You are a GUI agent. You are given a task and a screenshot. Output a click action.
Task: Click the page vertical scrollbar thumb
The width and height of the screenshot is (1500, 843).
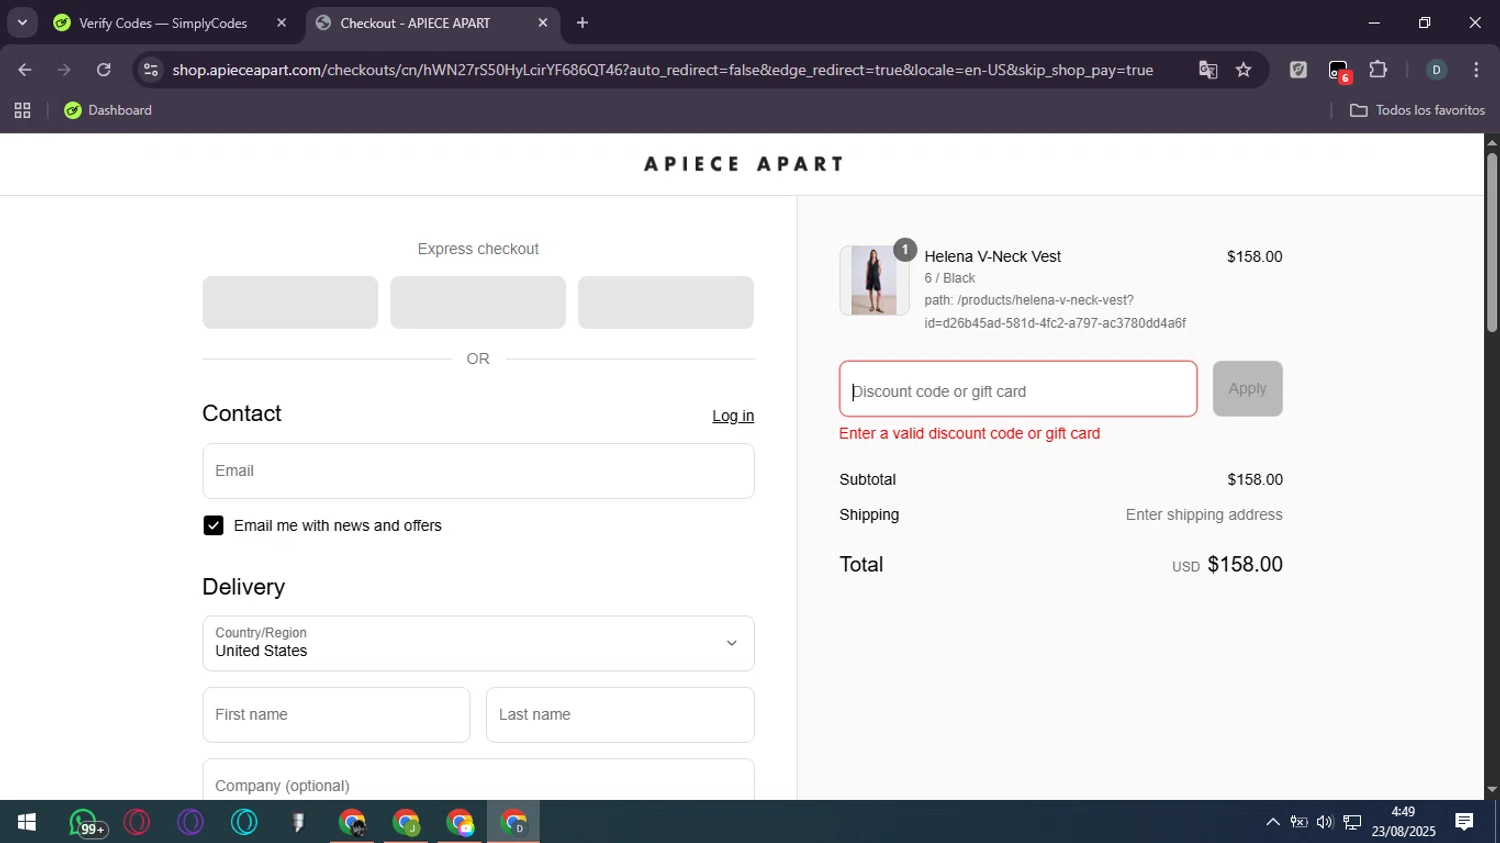[1492, 242]
